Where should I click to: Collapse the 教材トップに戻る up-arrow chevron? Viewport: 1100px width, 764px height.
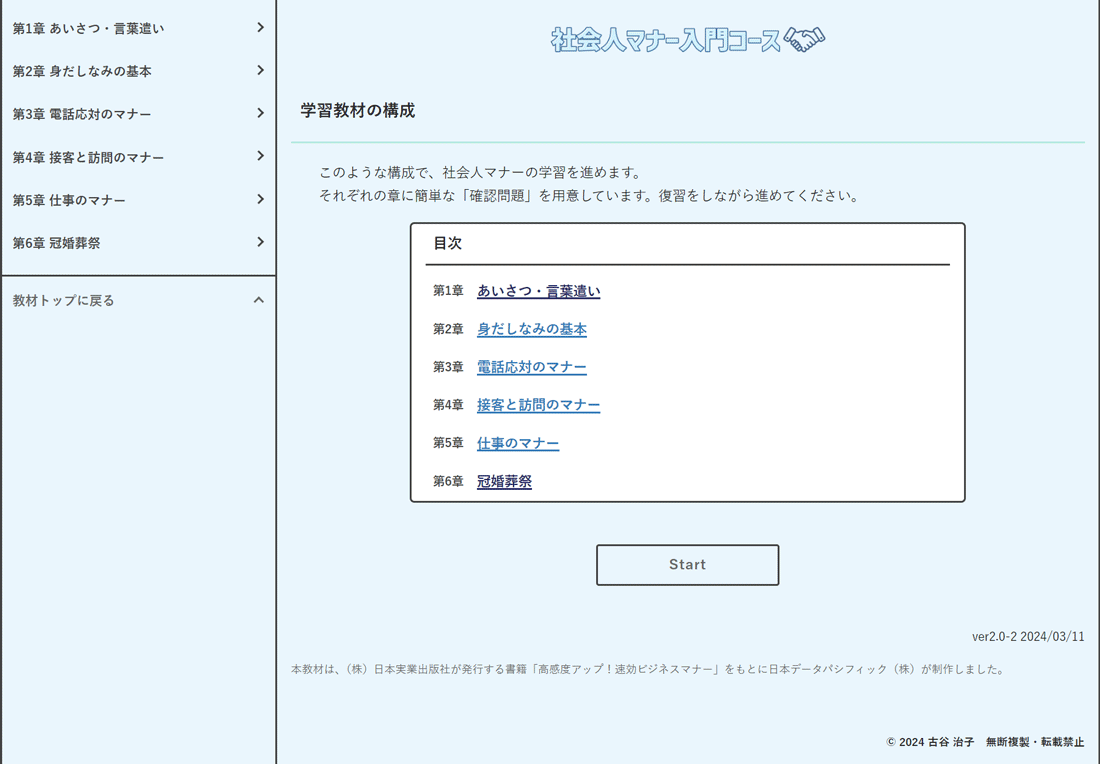(x=259, y=300)
